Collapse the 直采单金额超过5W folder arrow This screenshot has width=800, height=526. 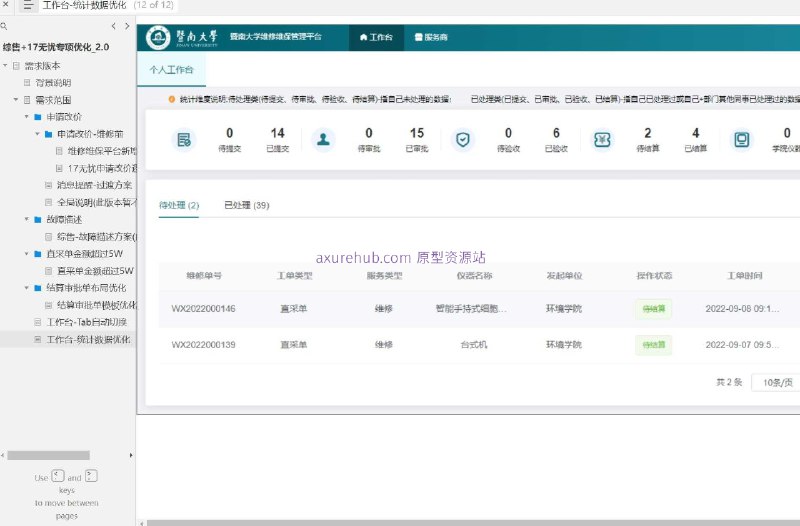(27, 254)
